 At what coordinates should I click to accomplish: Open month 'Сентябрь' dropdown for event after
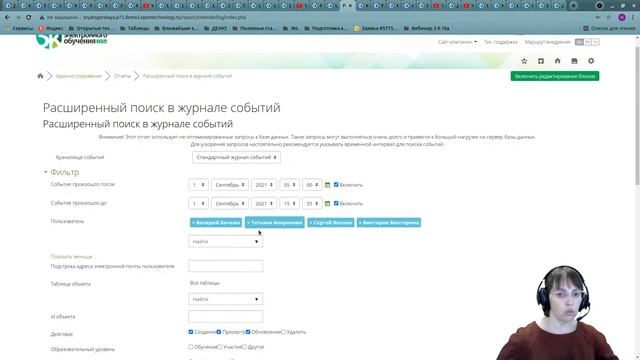click(x=230, y=185)
